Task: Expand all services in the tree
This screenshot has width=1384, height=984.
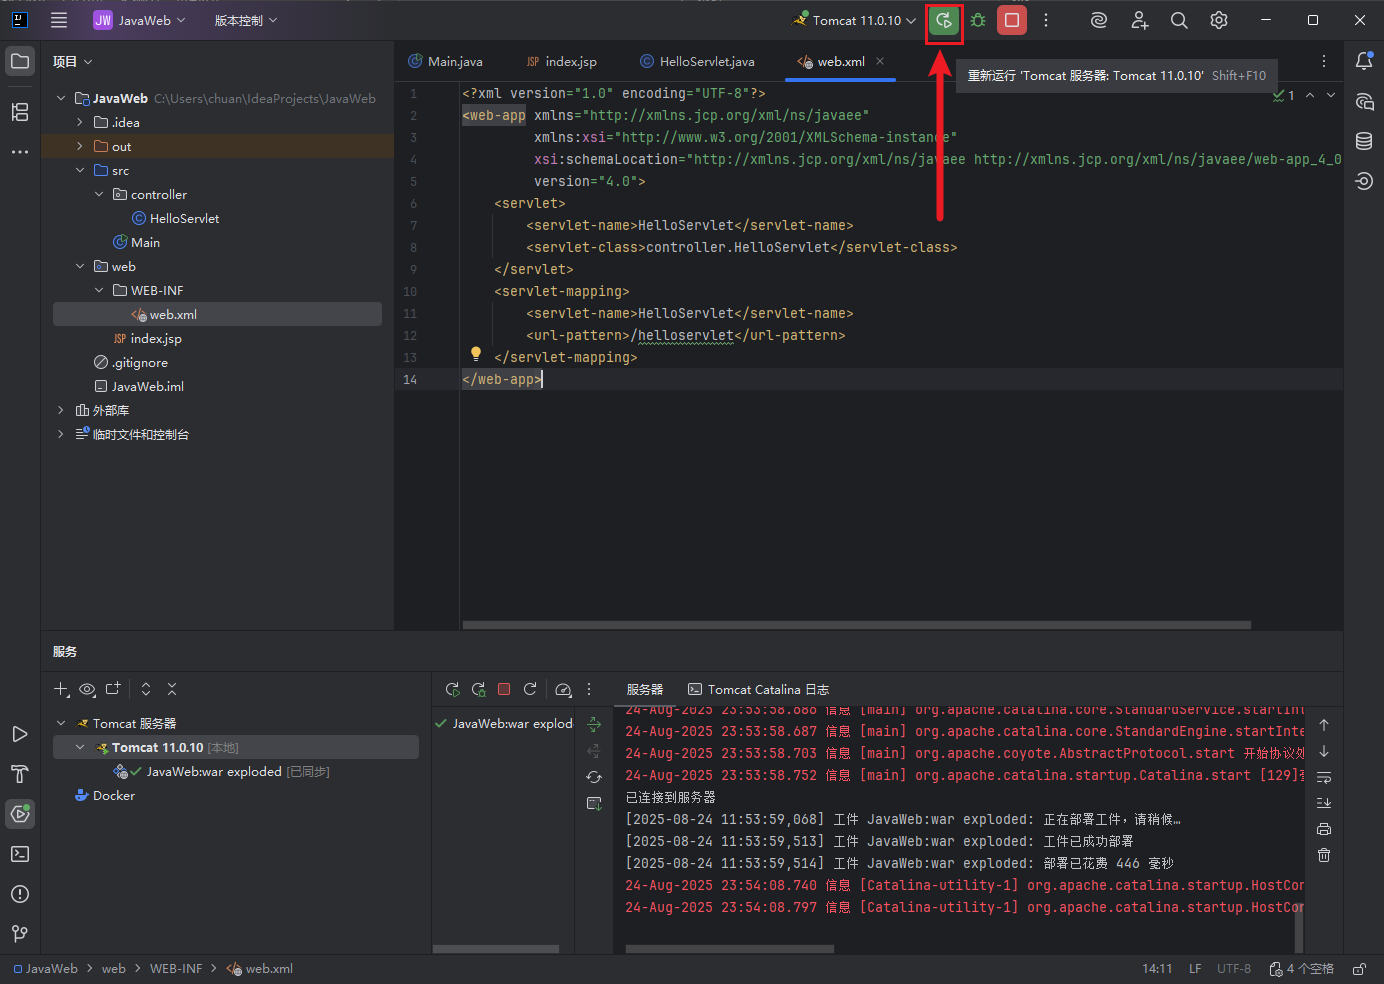Action: click(x=146, y=689)
